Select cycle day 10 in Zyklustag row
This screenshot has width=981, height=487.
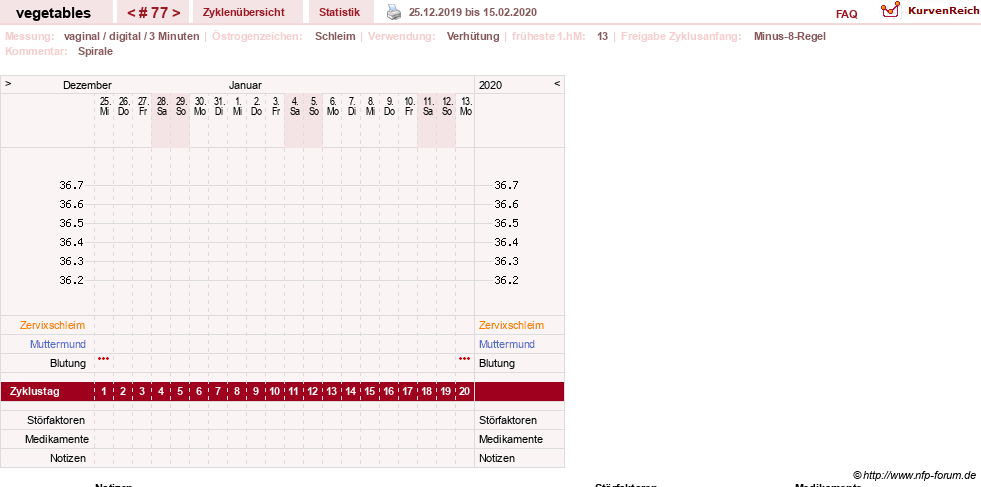[275, 392]
